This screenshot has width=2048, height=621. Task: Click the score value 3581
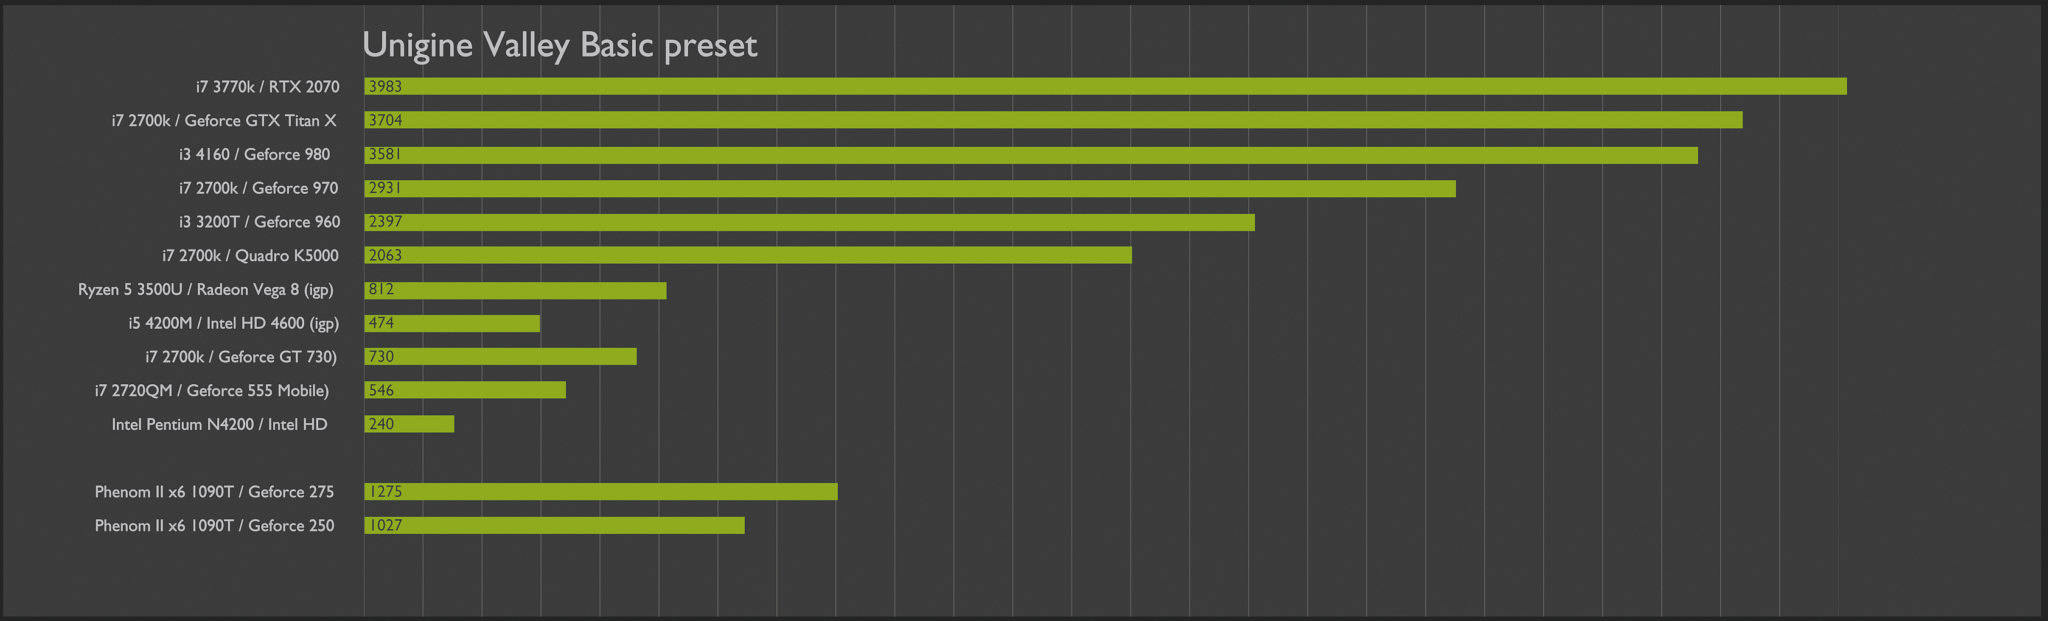(x=385, y=154)
